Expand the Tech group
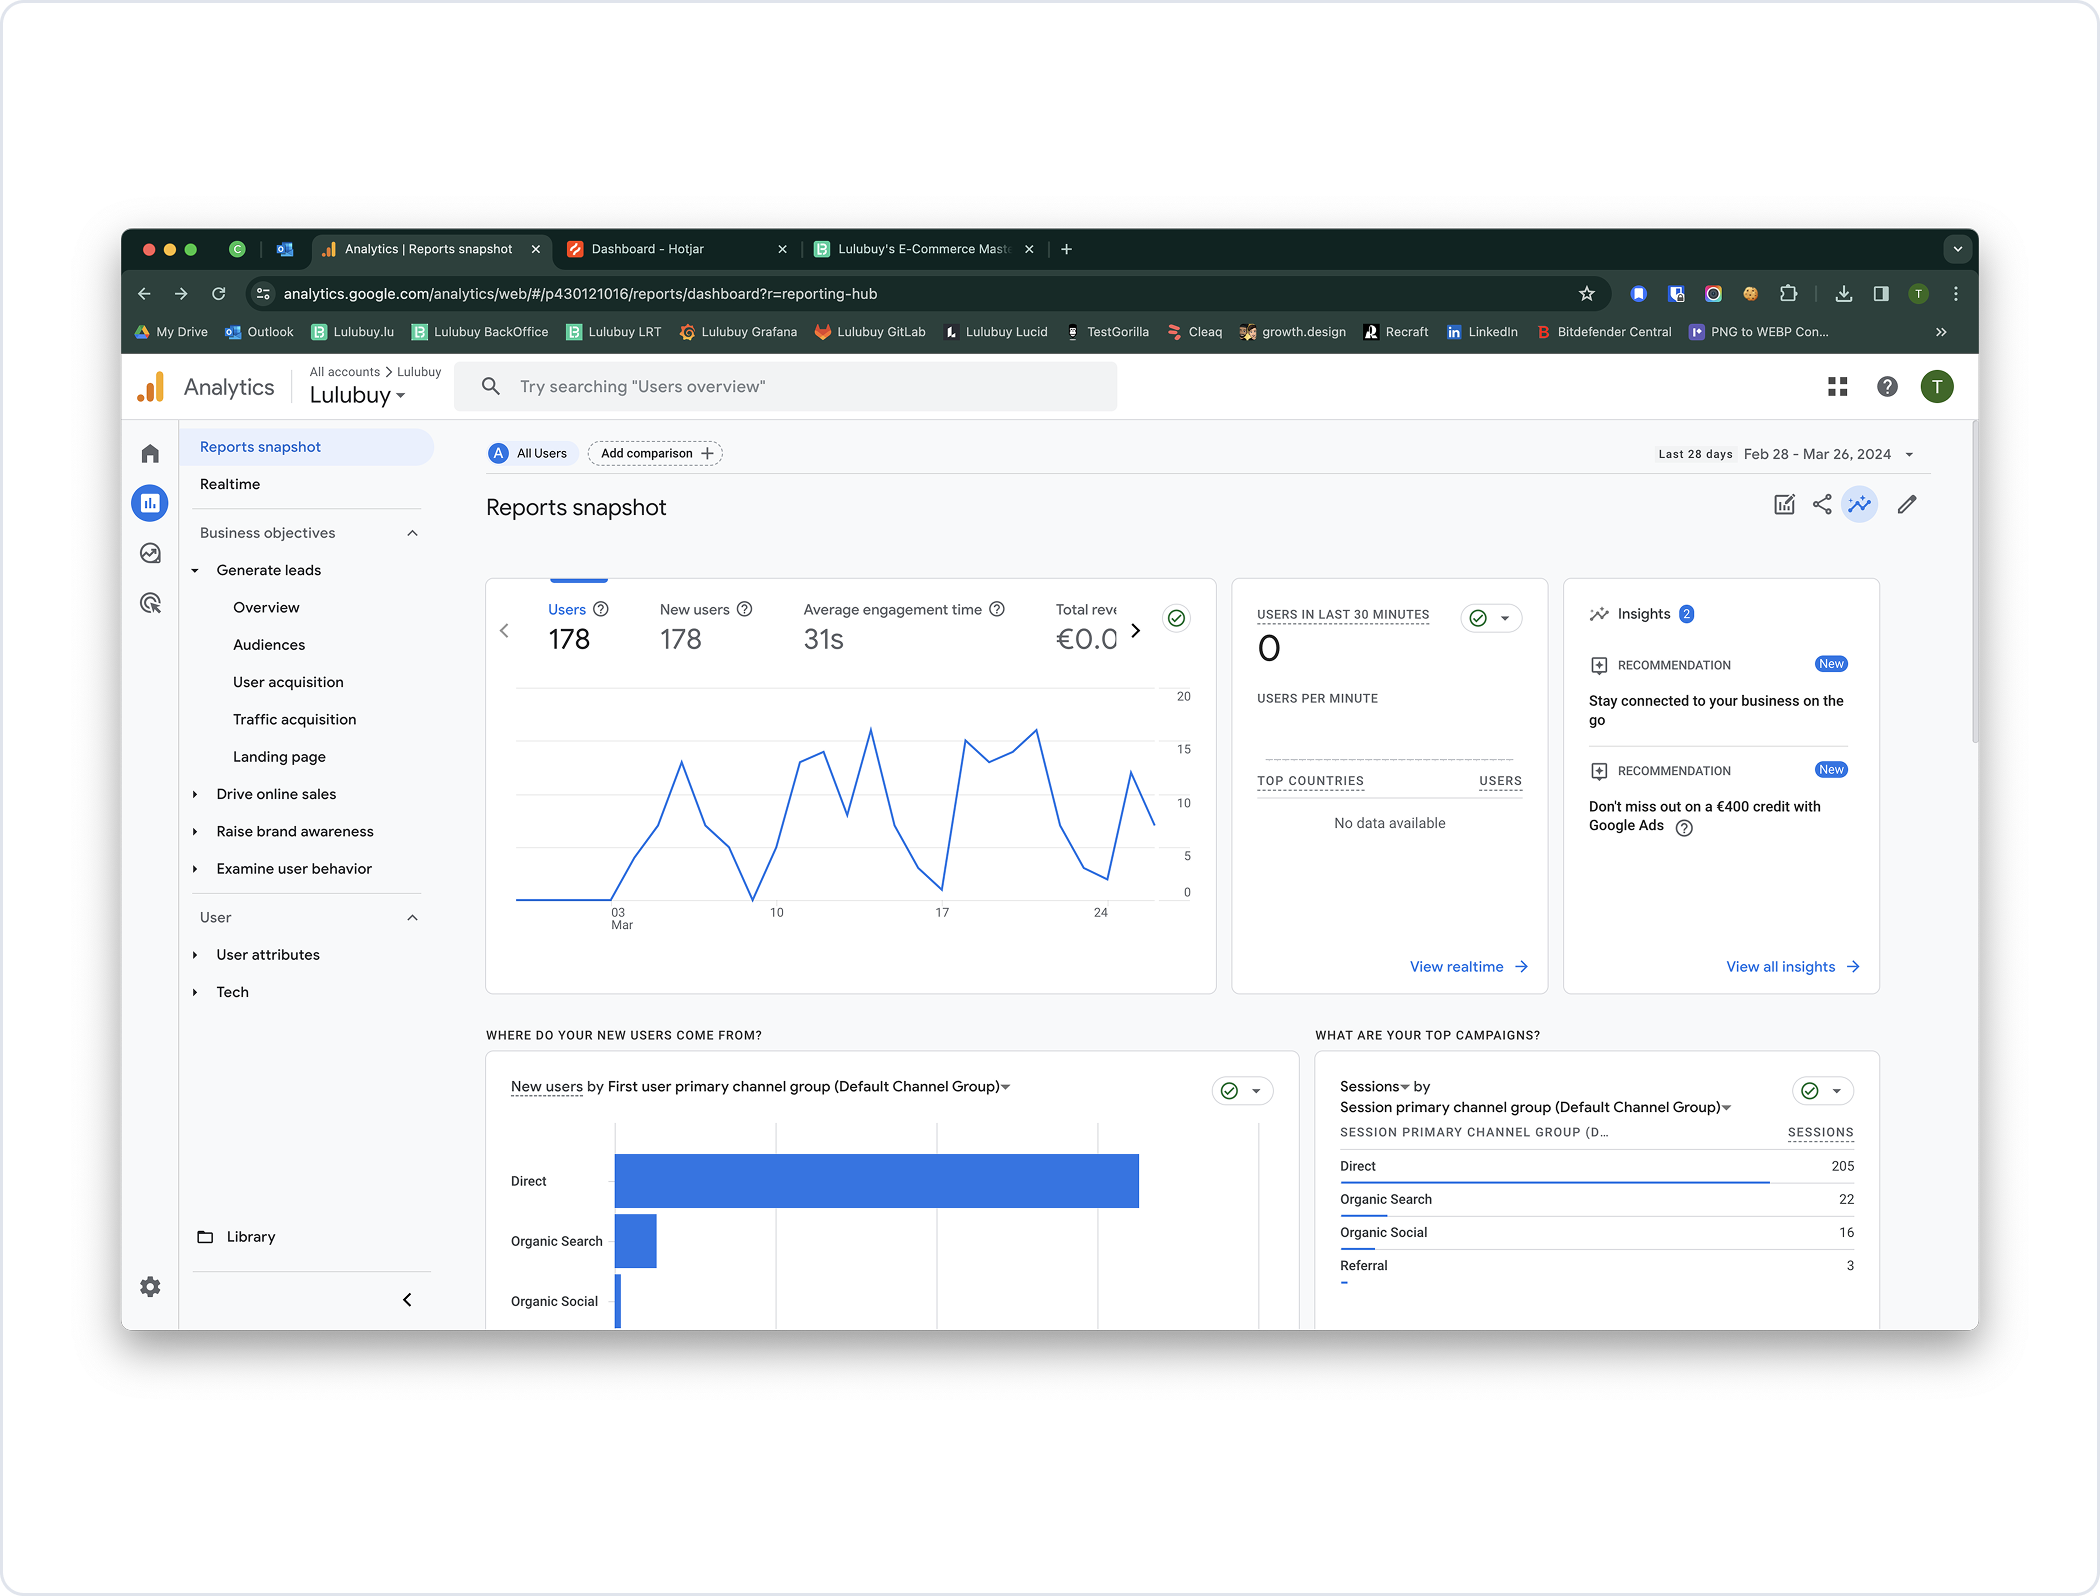 [195, 992]
